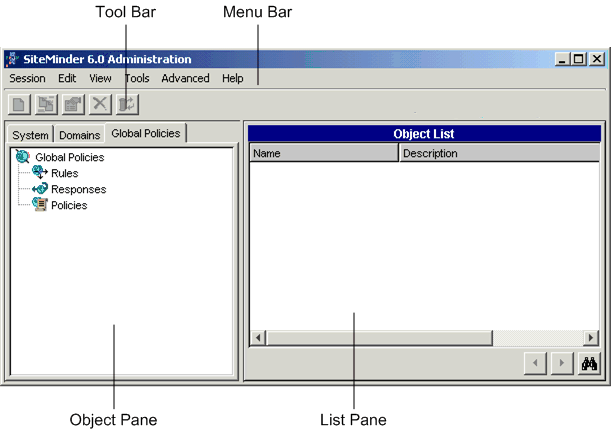The width and height of the screenshot is (611, 430).
Task: Maximize the SiteMinder Administration window
Action: tap(579, 59)
